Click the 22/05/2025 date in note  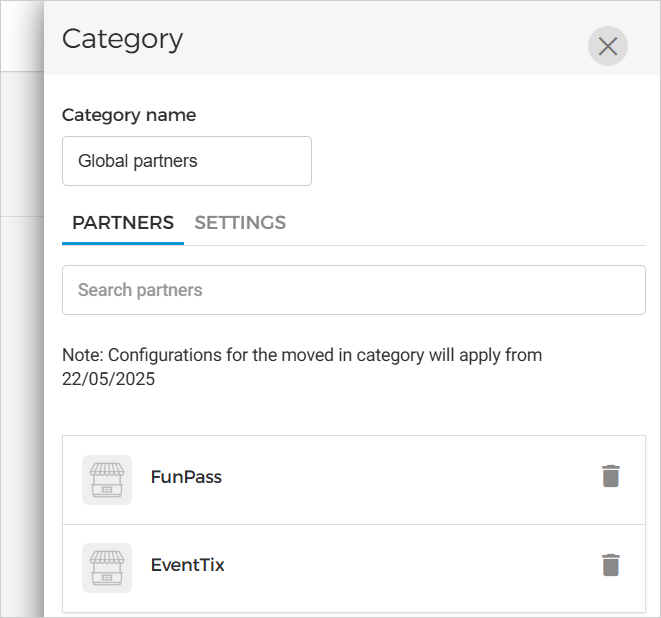(108, 380)
